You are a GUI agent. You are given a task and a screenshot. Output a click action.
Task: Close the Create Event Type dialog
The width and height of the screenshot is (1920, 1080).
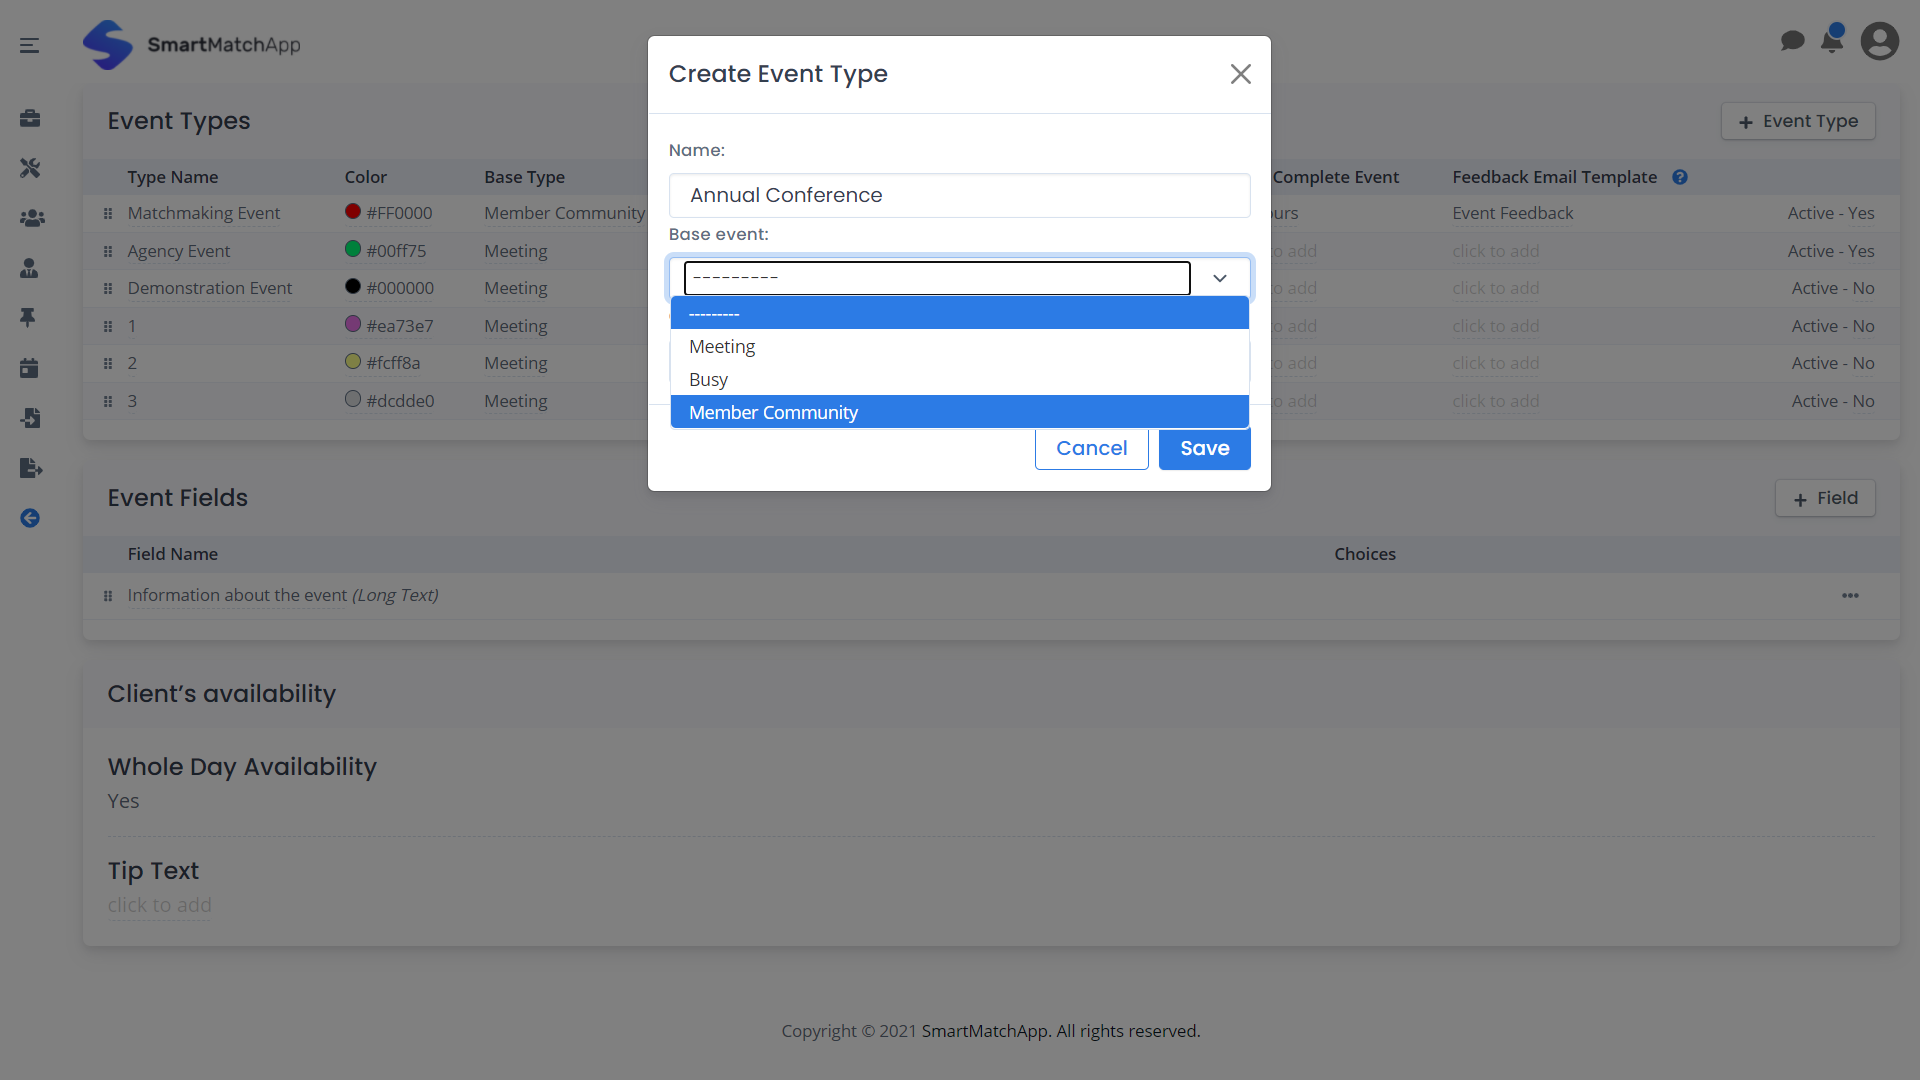tap(1240, 74)
